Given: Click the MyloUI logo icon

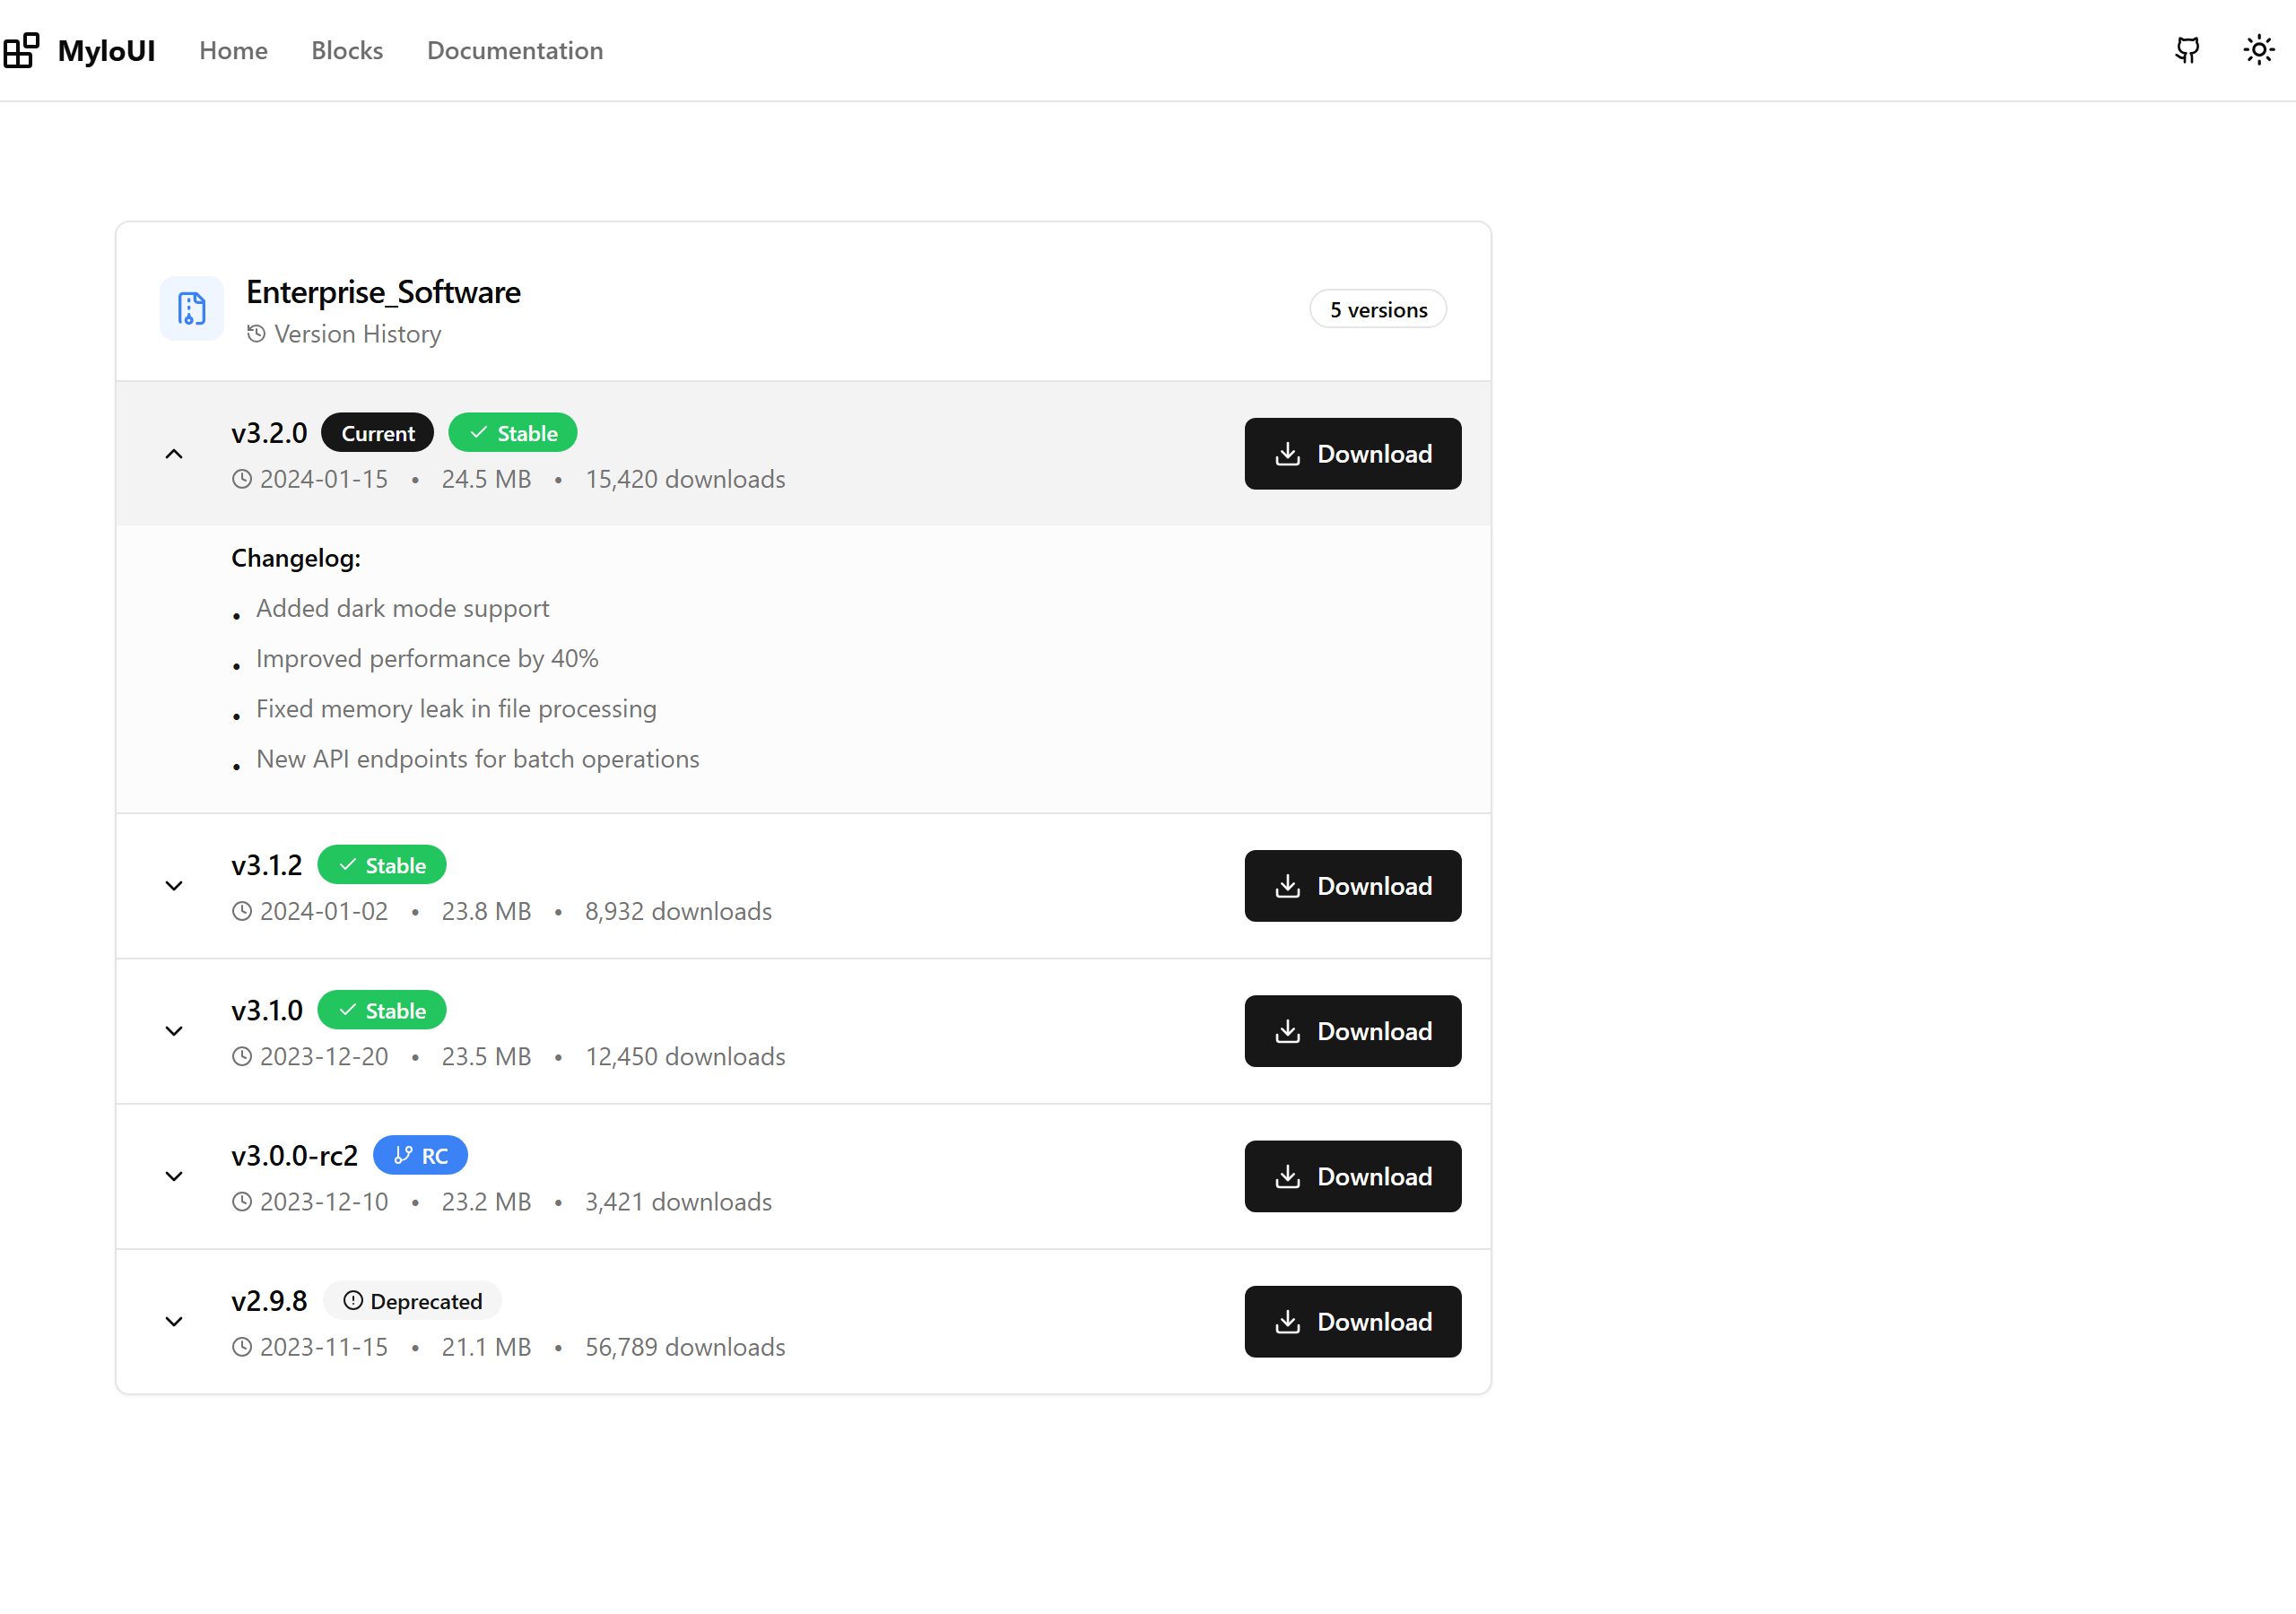Looking at the screenshot, I should point(21,50).
